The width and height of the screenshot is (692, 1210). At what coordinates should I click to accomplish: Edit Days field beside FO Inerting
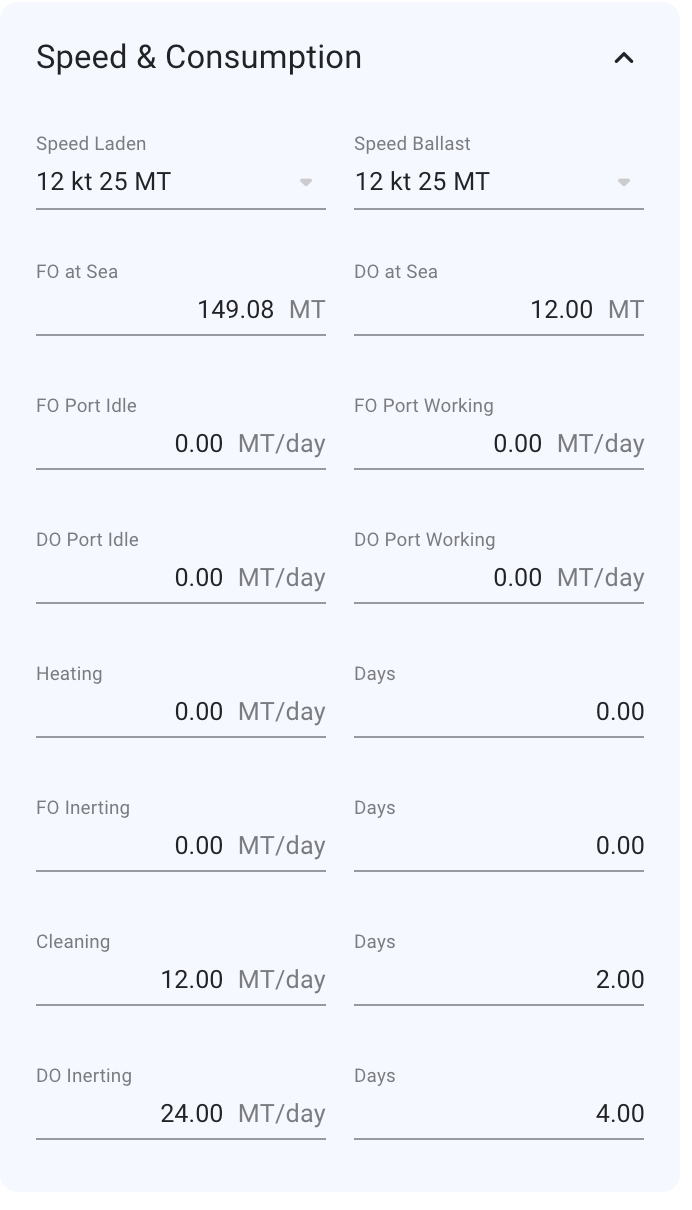click(x=498, y=846)
